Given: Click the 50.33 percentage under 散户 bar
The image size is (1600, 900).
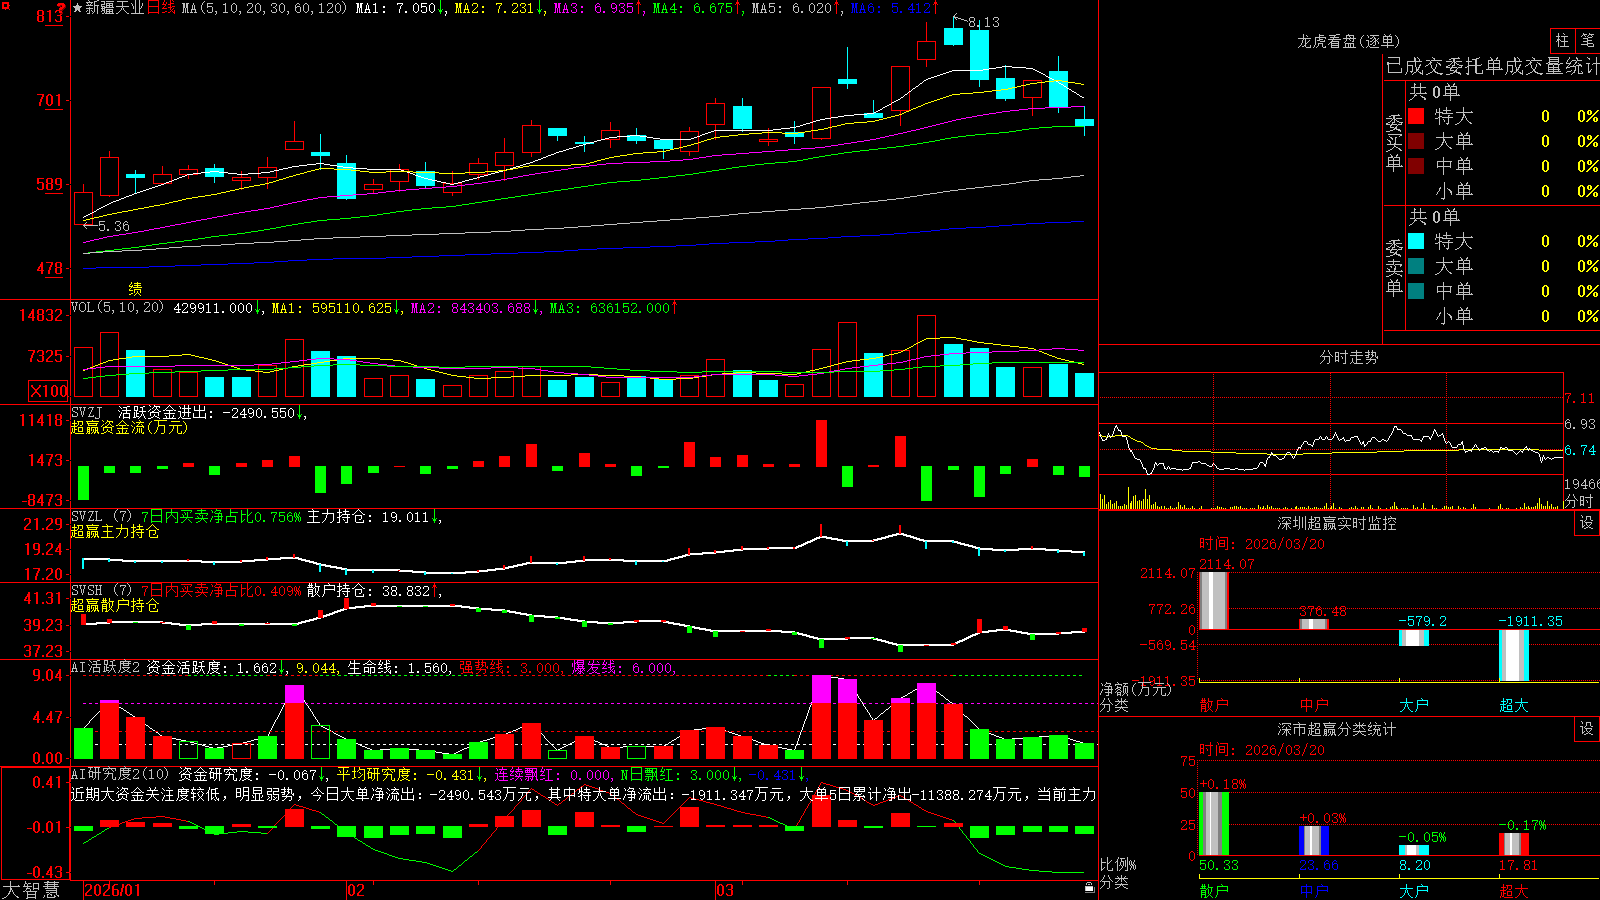Looking at the screenshot, I should 1218,865.
